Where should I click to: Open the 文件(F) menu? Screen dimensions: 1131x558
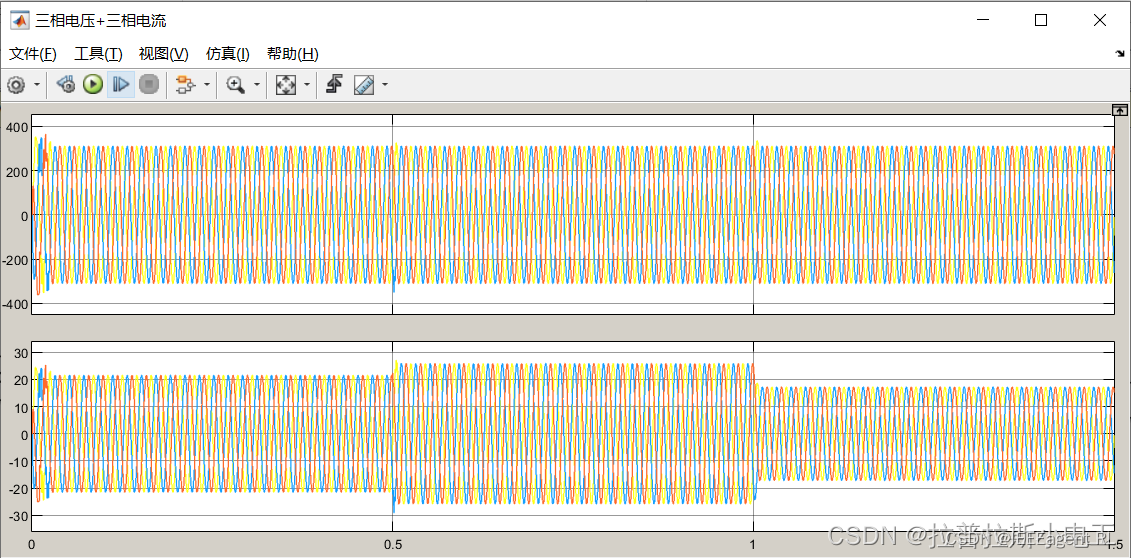tap(32, 54)
